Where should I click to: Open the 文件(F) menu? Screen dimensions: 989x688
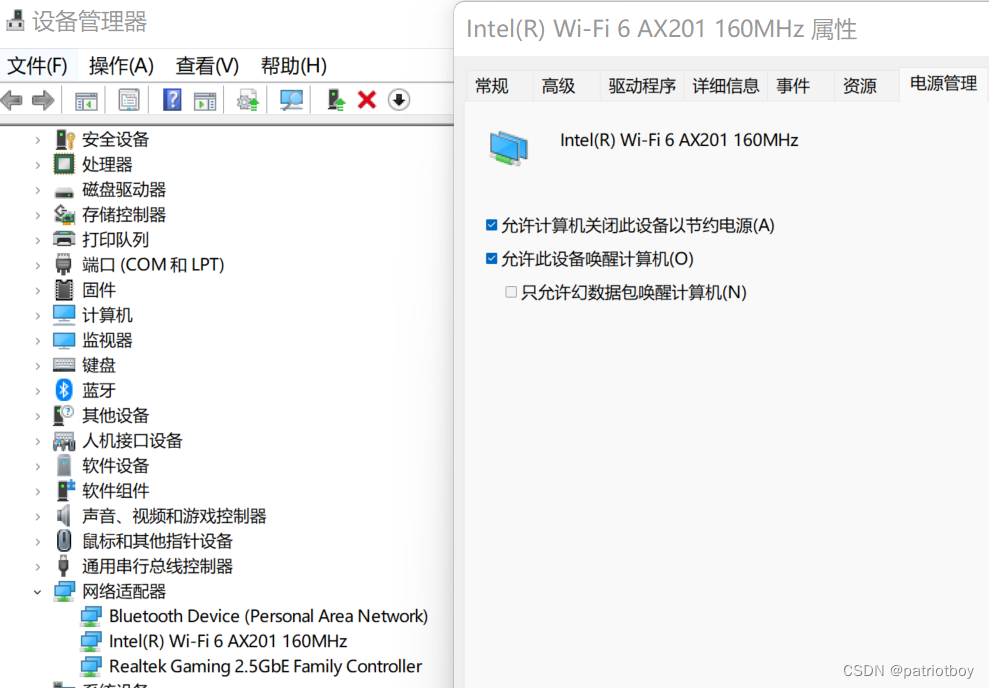(x=37, y=66)
